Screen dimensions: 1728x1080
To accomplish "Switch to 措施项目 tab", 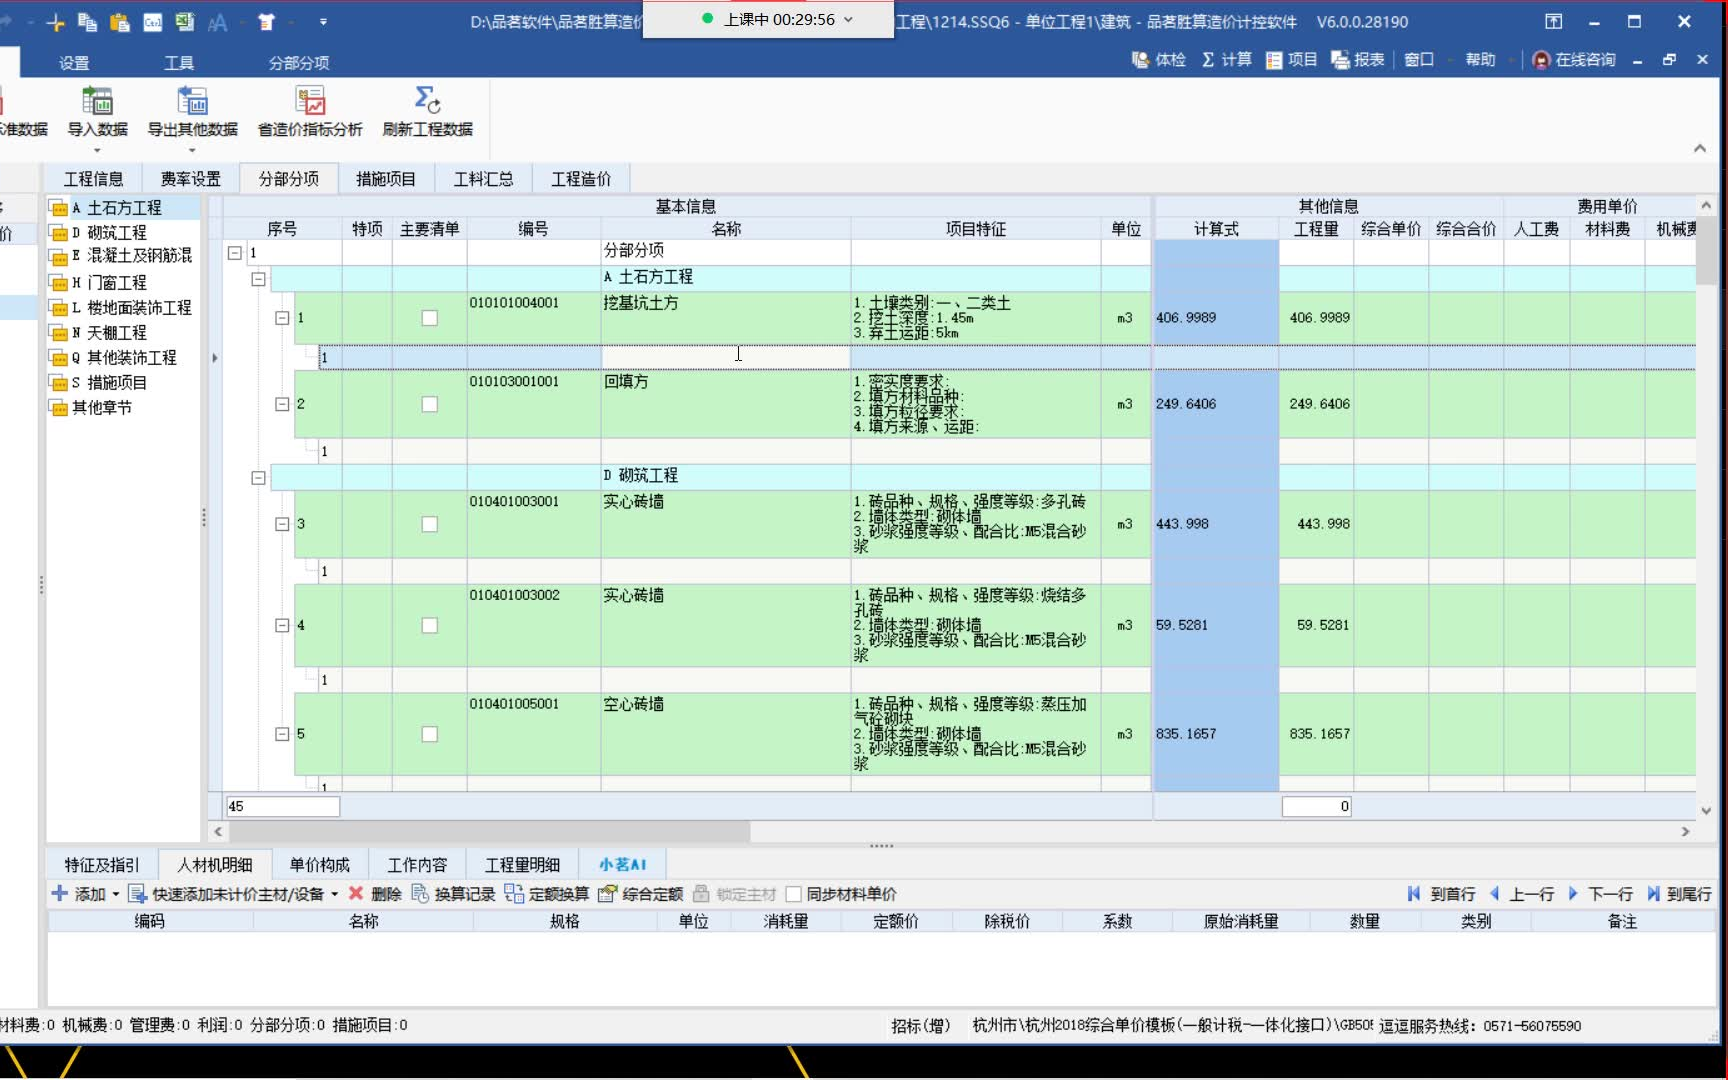I will (385, 178).
